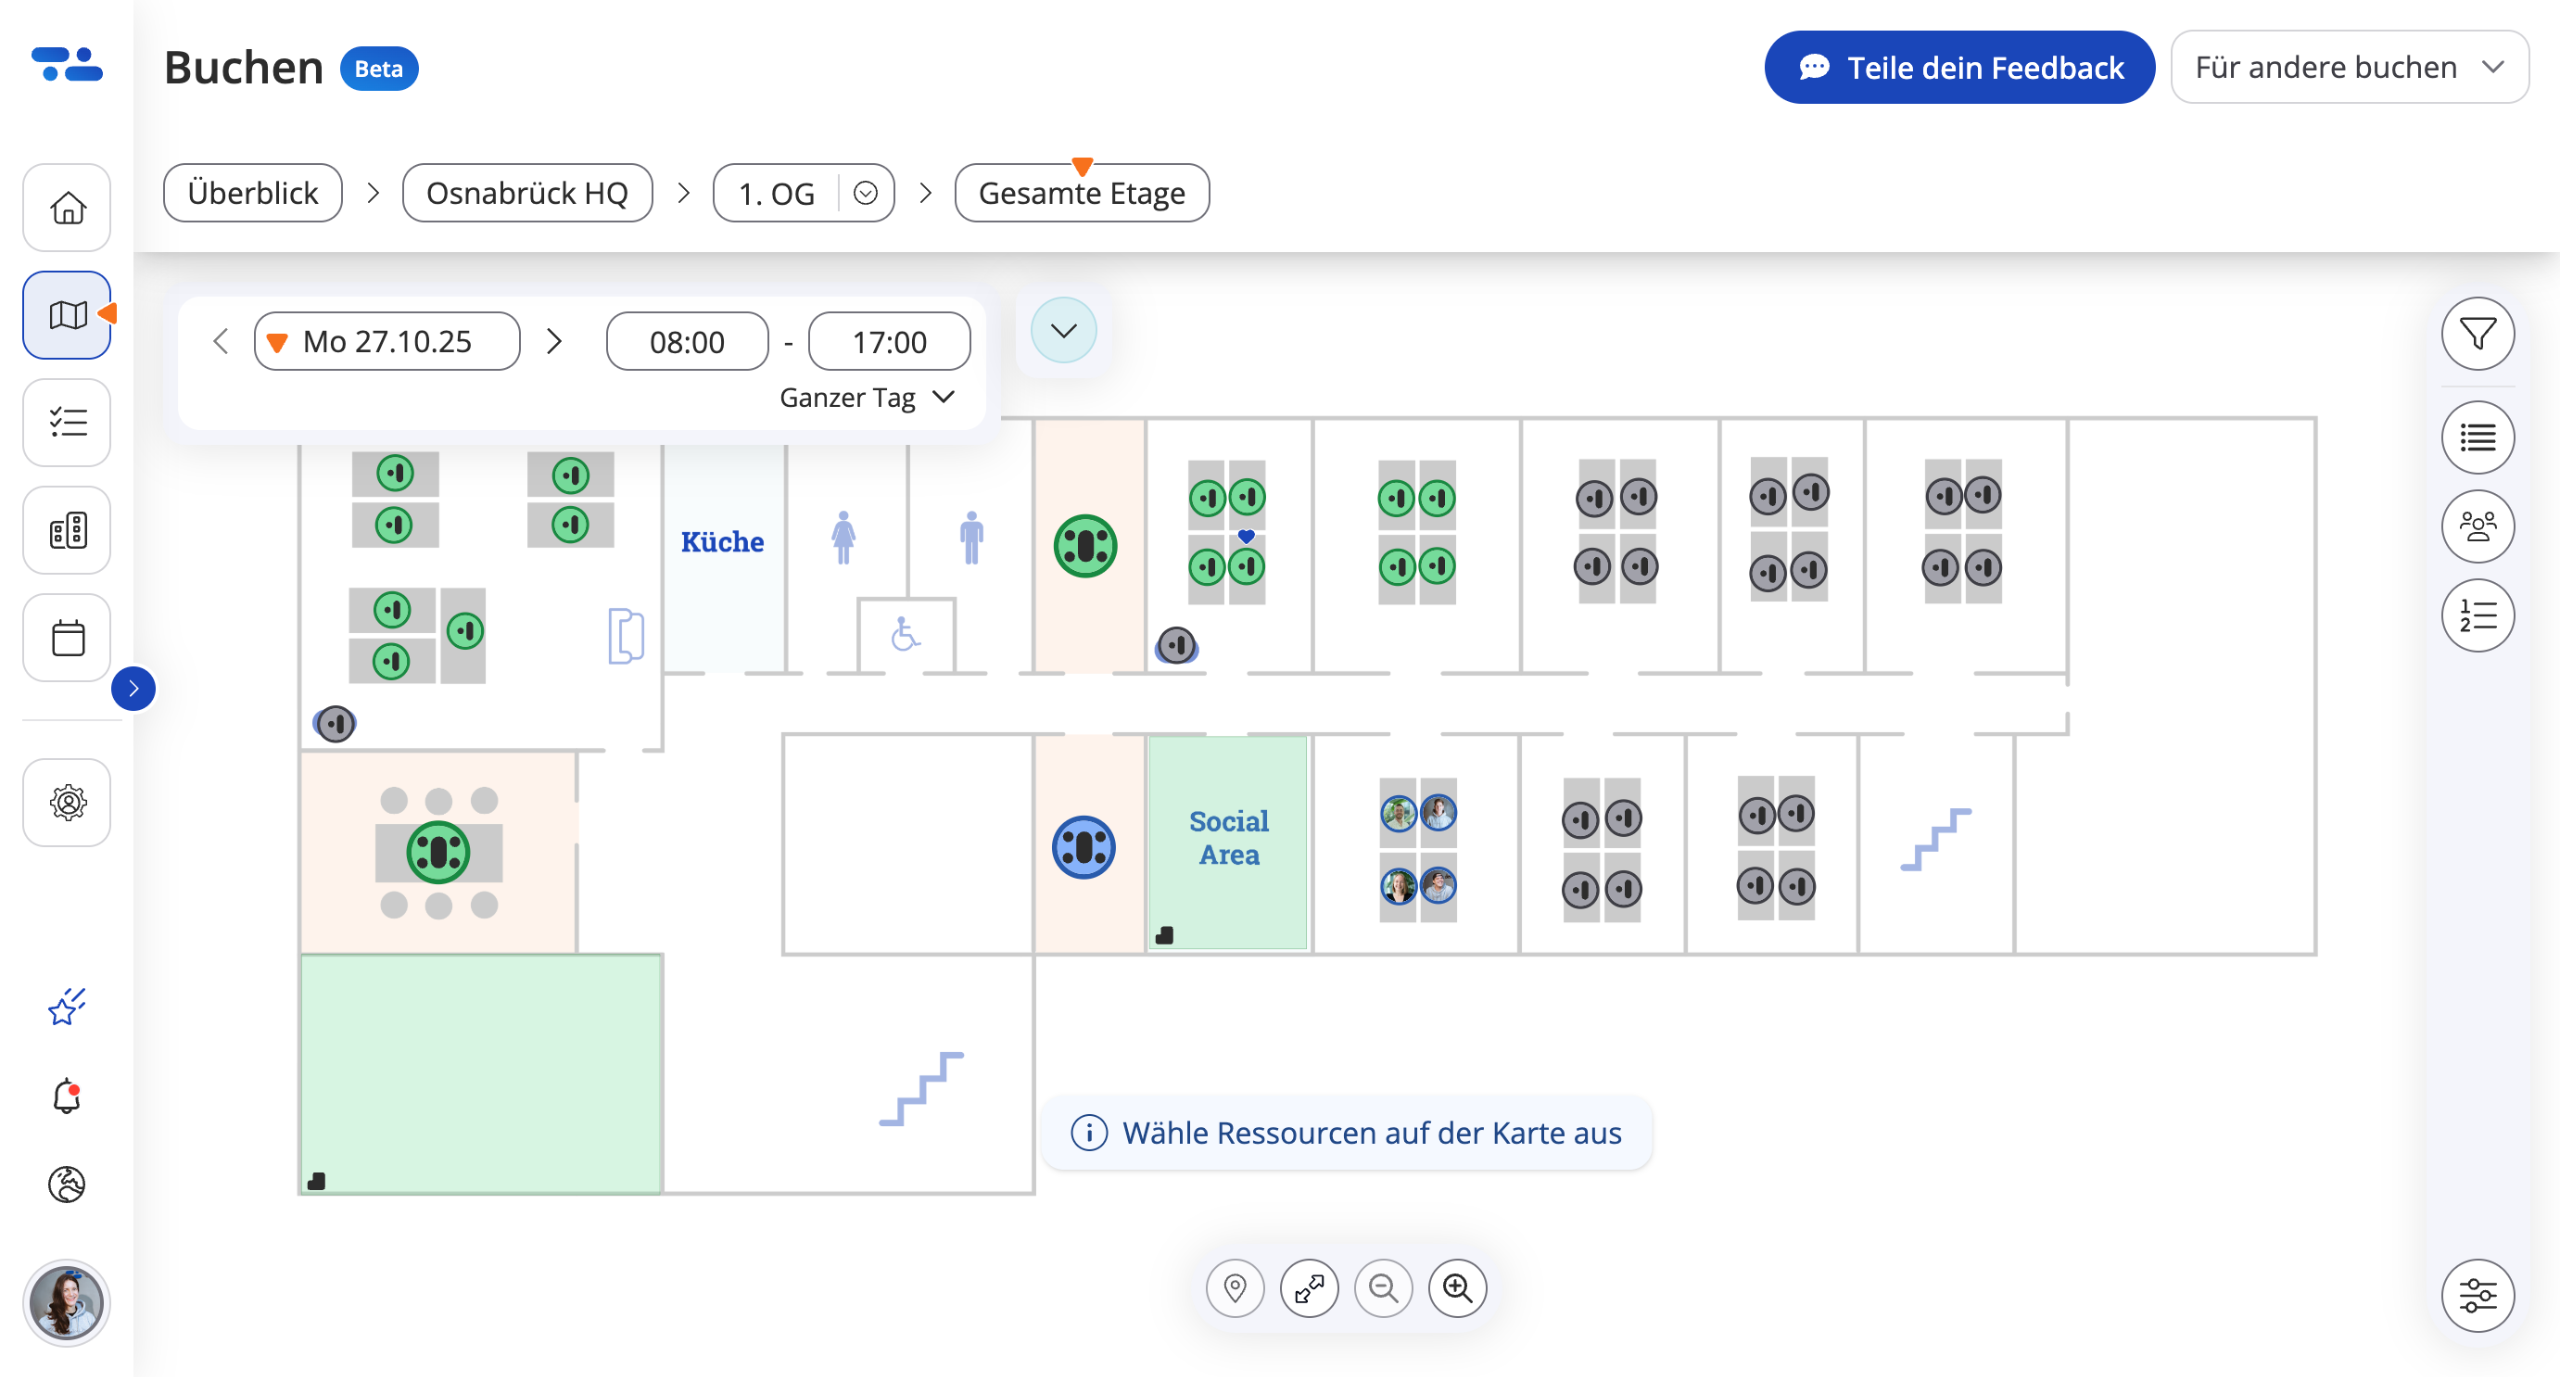Image resolution: width=2560 pixels, height=1377 pixels.
Task: Open the 1. OG floor selector dropdown
Action: 865,193
